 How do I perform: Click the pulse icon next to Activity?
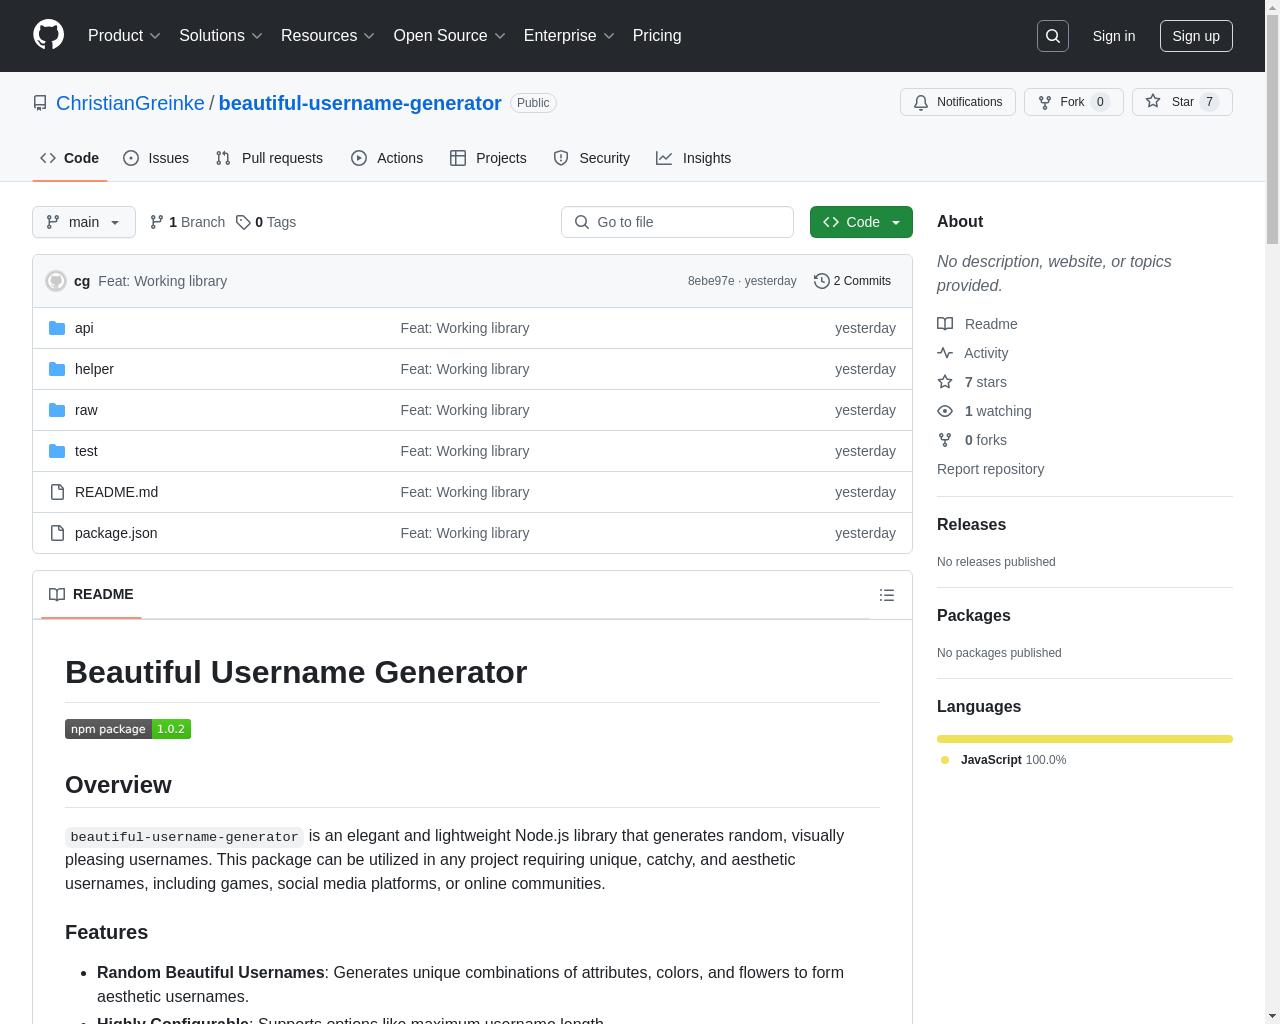(x=945, y=353)
